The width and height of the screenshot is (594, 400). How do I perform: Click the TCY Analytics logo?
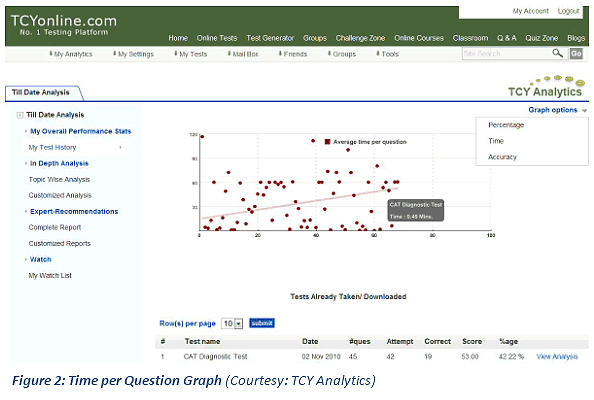click(x=546, y=87)
